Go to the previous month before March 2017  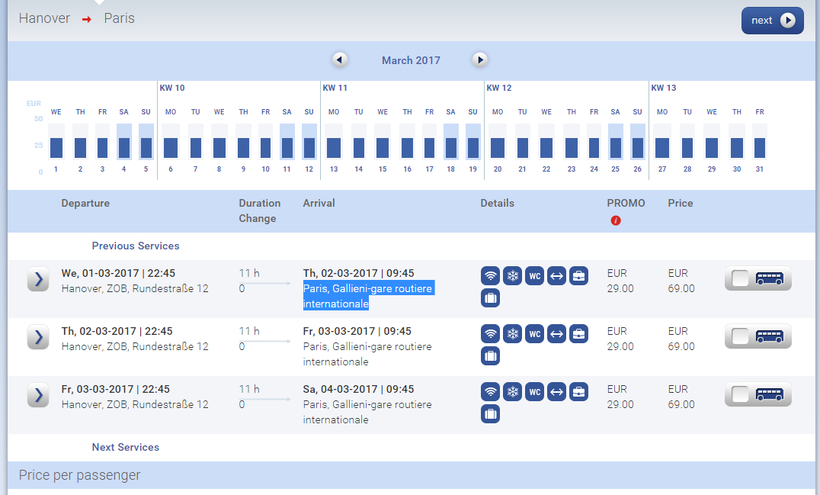coord(340,60)
